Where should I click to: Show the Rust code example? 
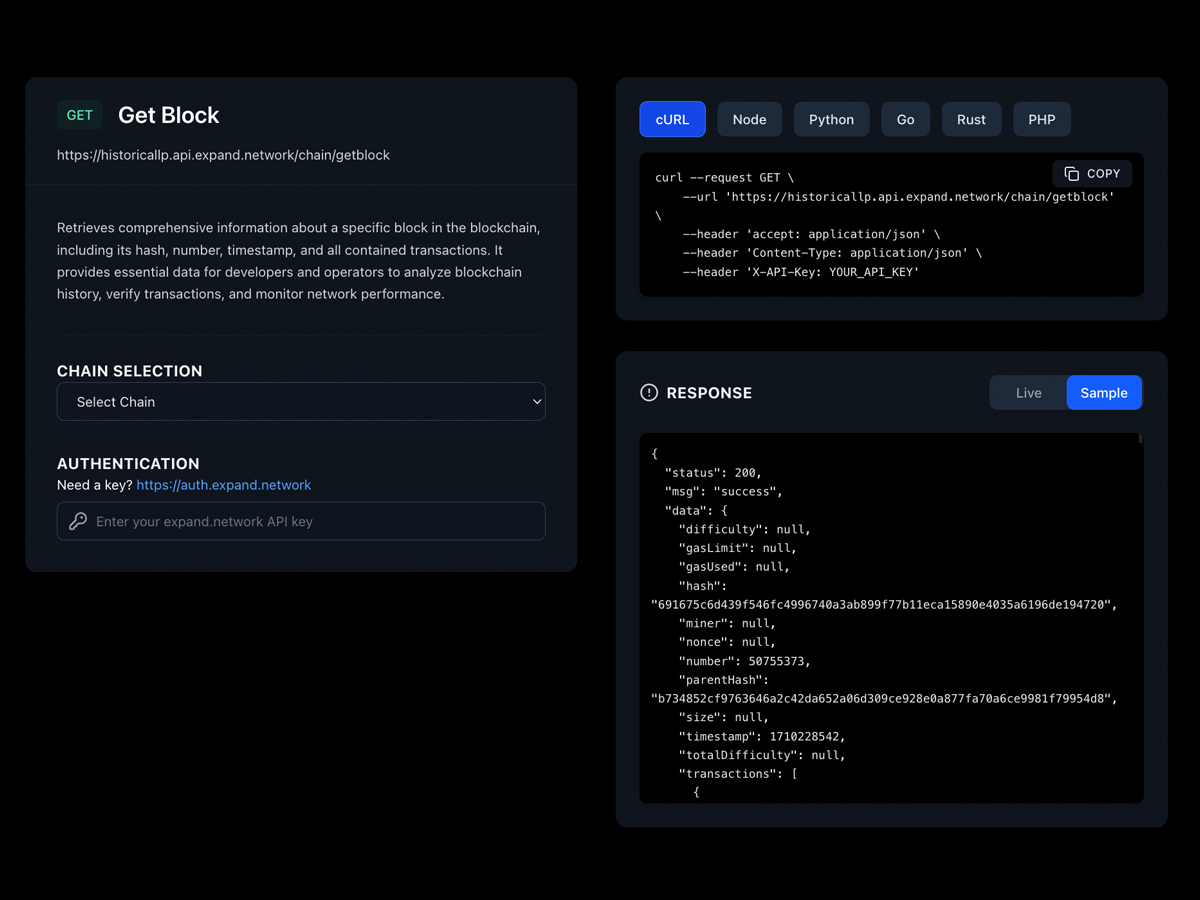[971, 119]
